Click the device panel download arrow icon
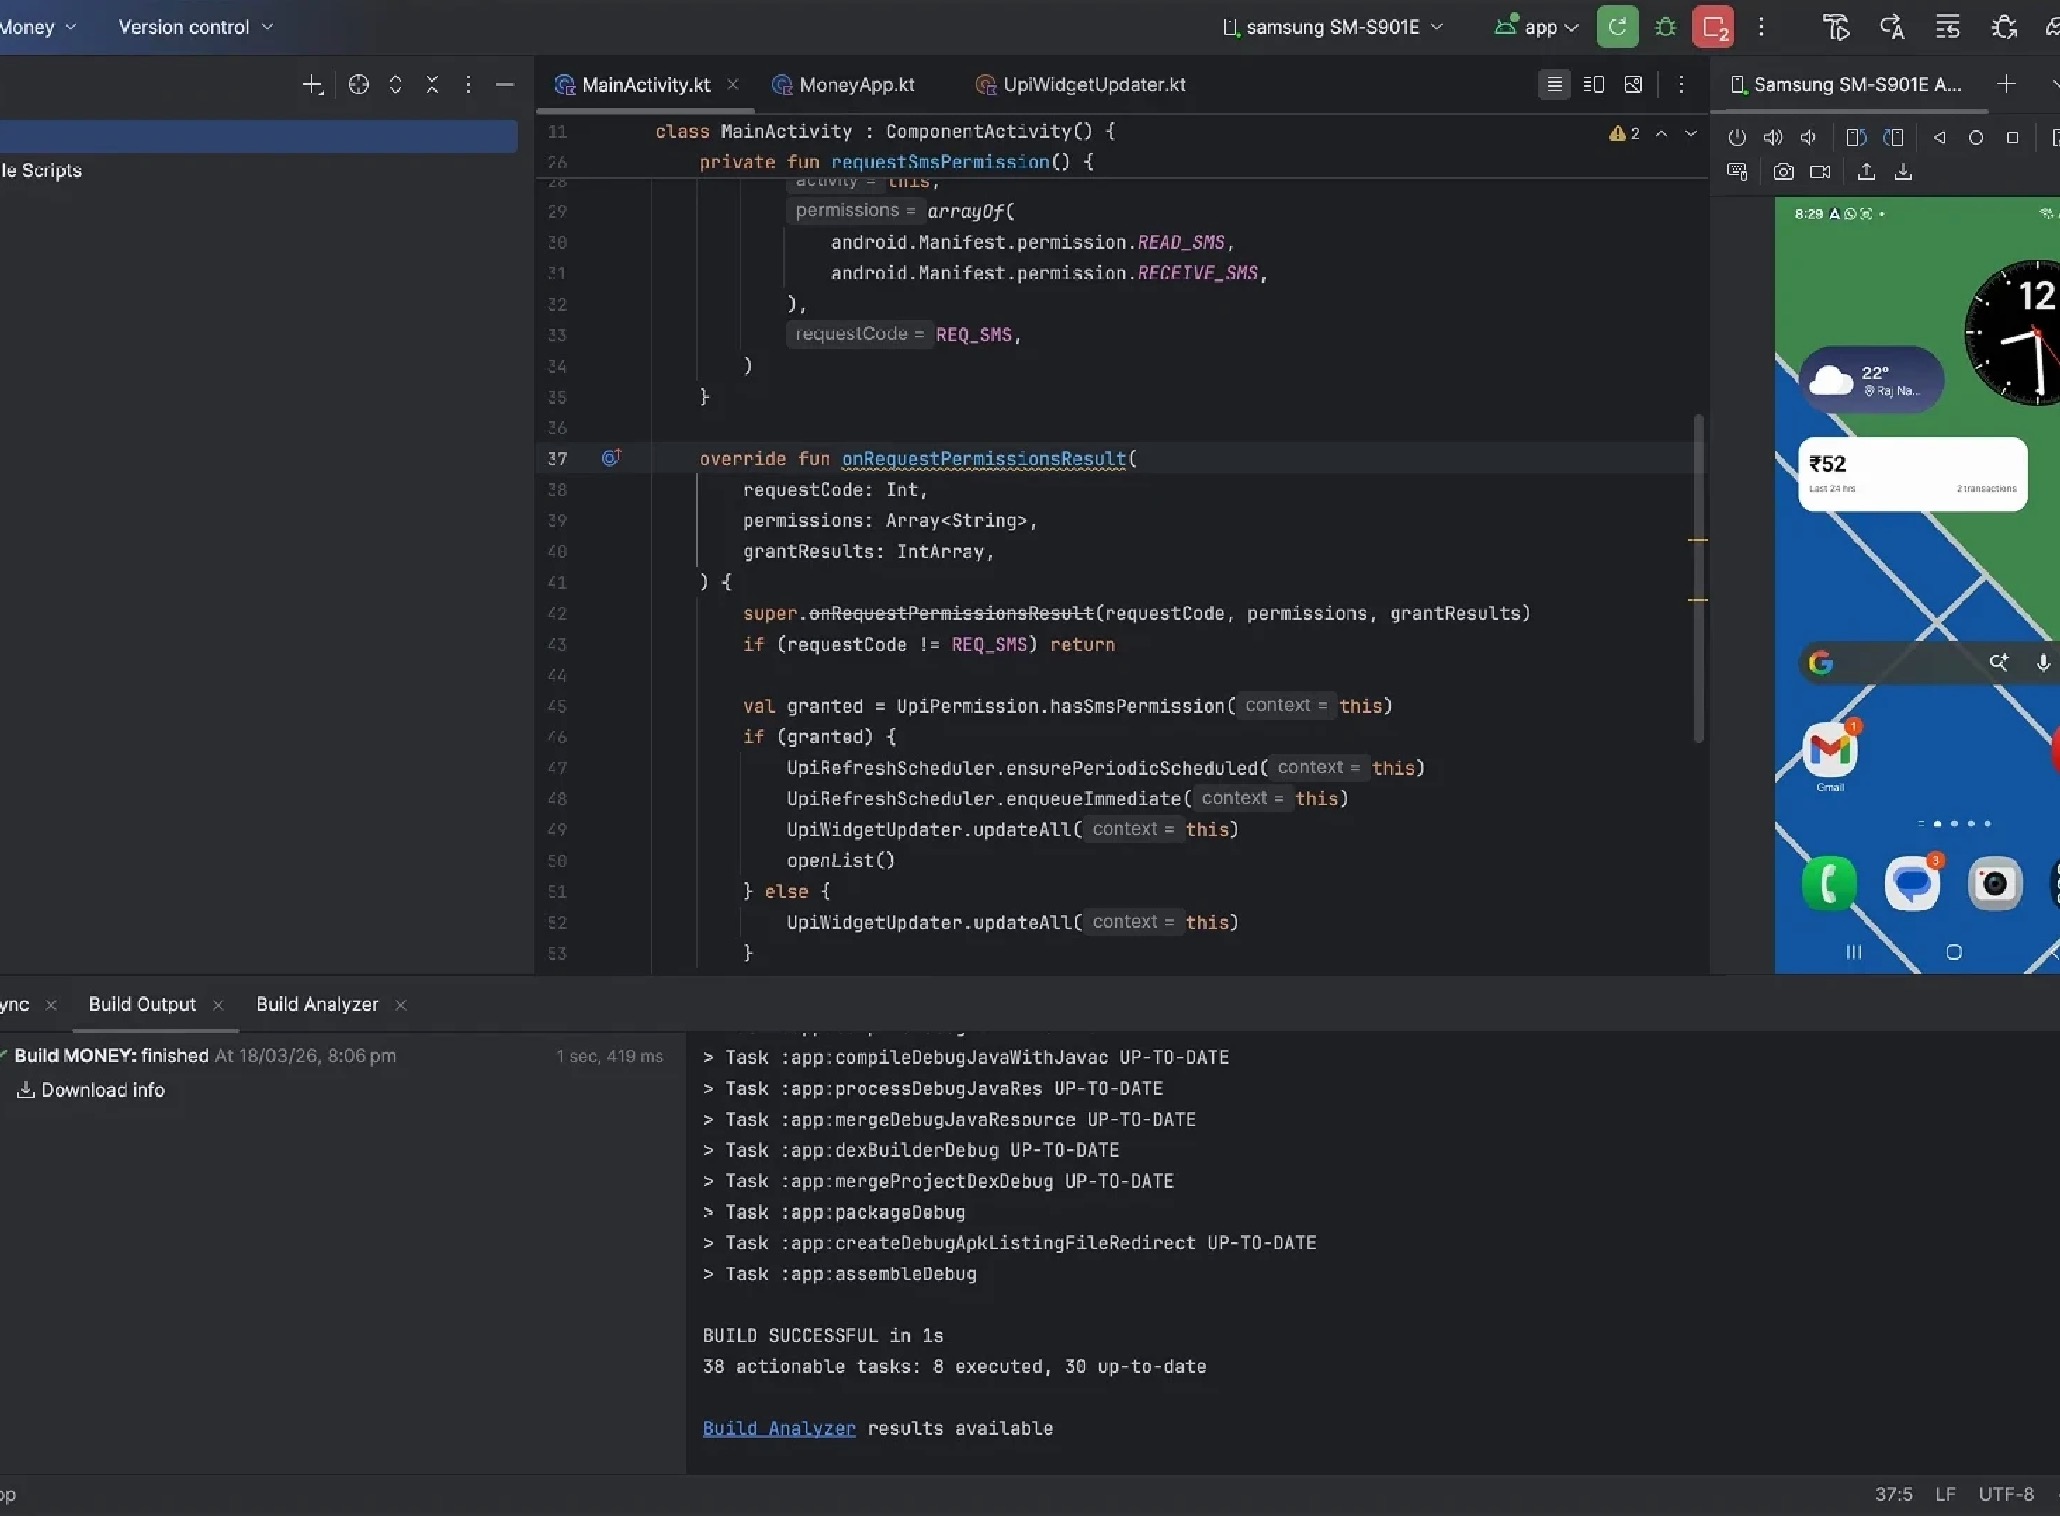Image resolution: width=2060 pixels, height=1516 pixels. [1903, 172]
